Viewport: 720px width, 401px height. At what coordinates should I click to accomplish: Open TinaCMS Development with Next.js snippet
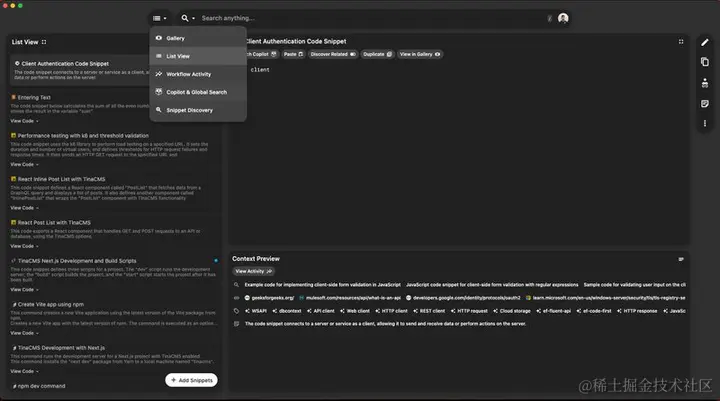61,348
